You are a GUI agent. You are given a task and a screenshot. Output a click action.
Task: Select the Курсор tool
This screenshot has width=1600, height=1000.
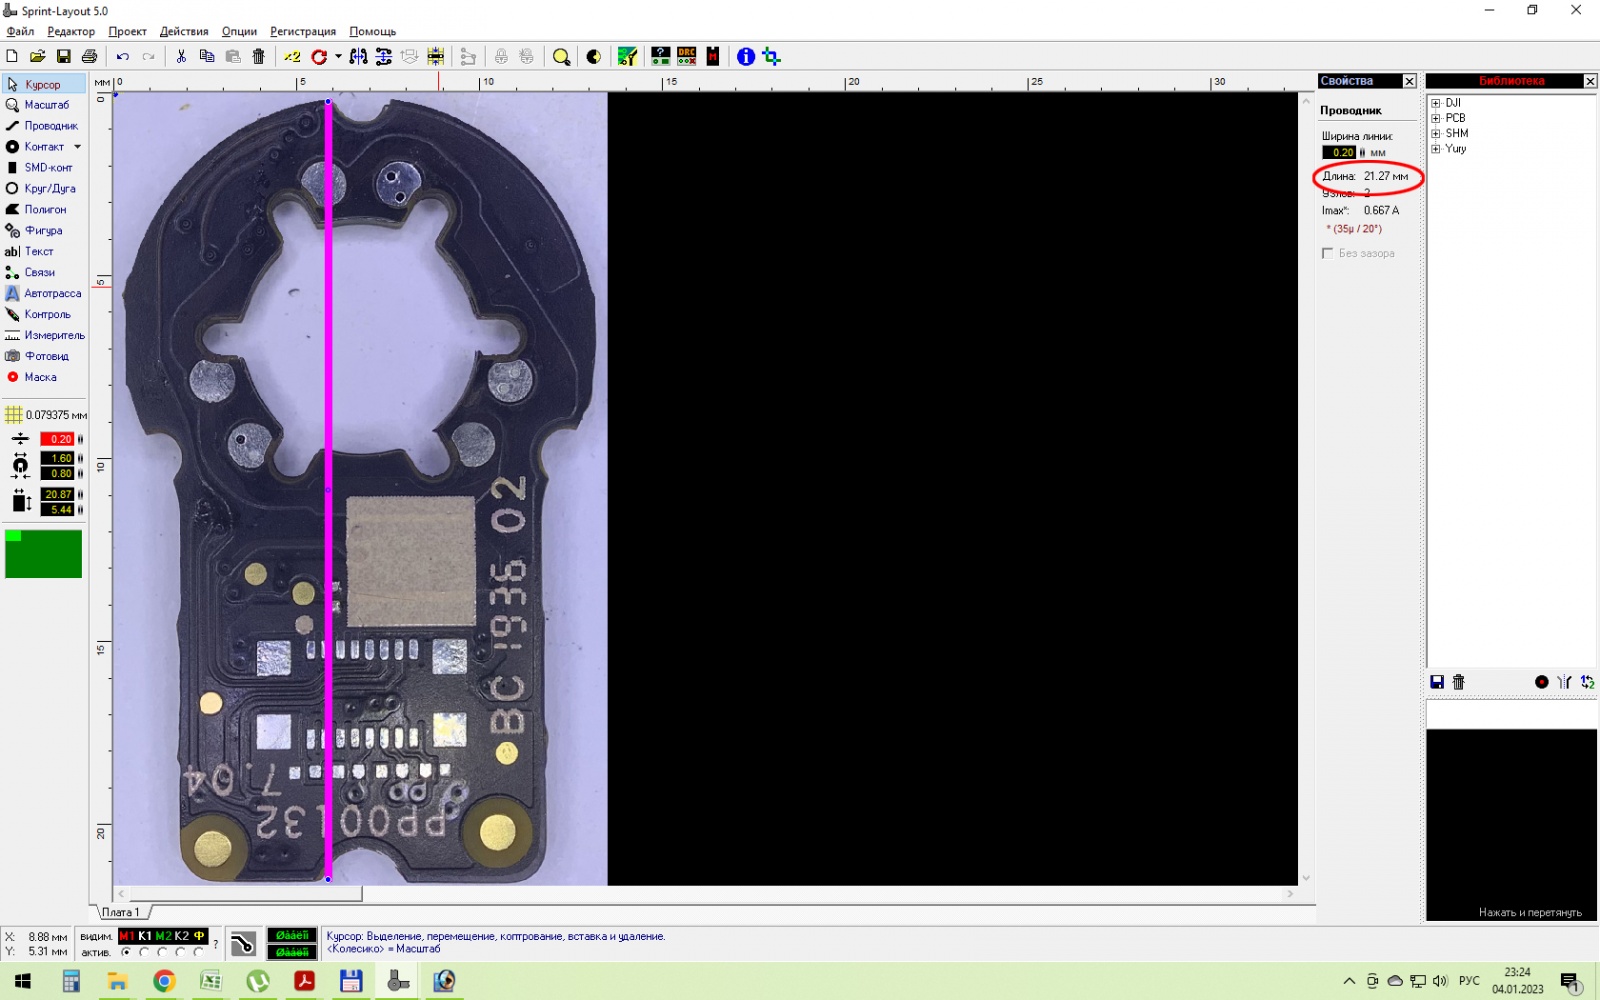[44, 84]
